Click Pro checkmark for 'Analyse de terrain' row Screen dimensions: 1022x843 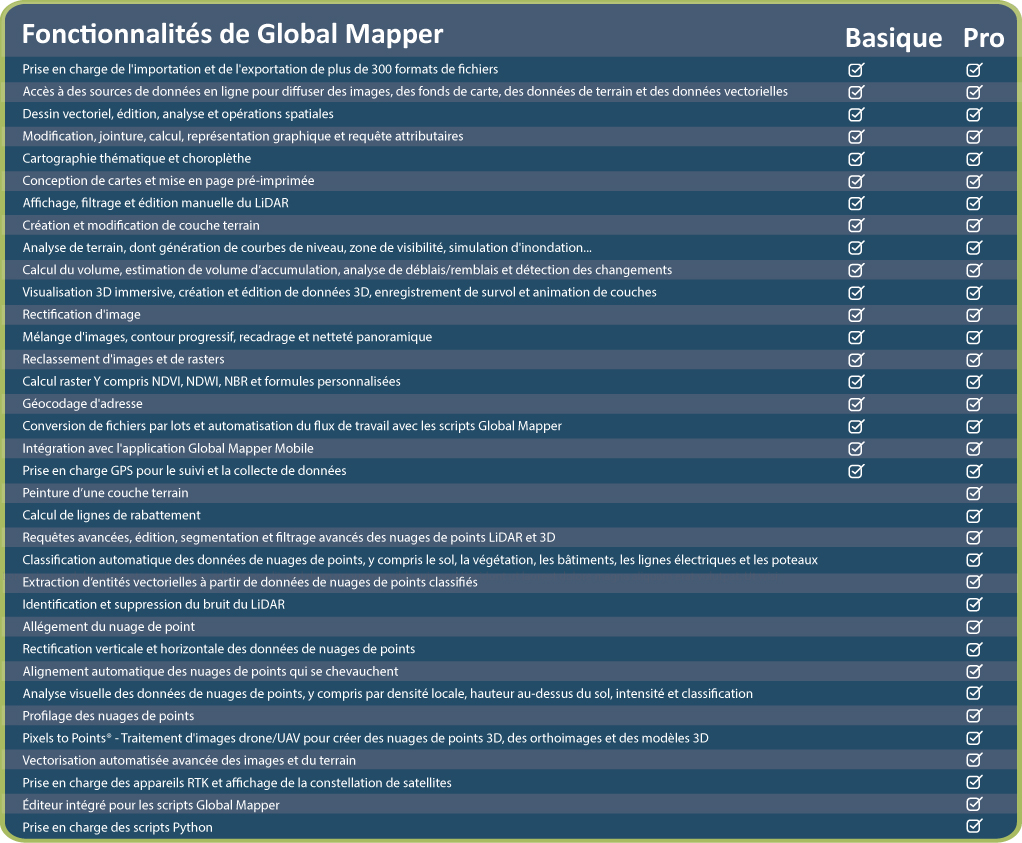click(x=974, y=248)
